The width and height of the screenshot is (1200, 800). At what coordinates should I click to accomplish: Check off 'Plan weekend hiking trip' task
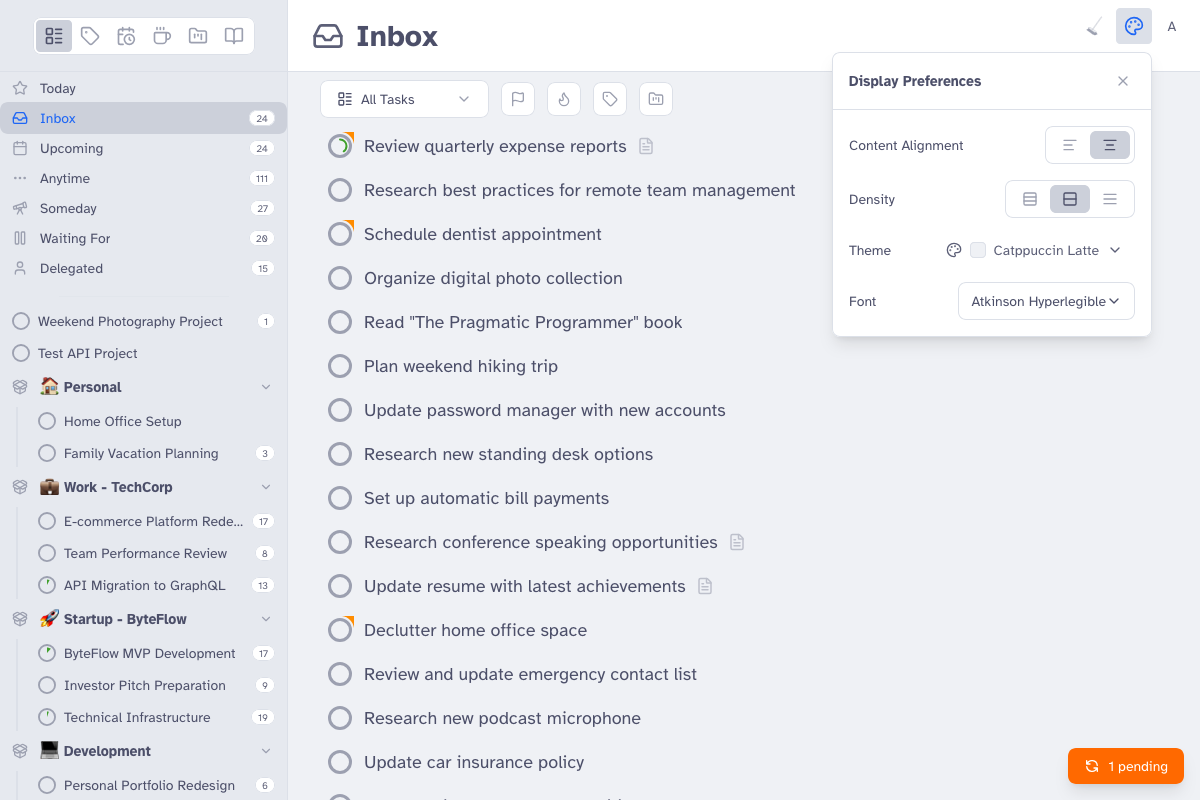point(340,366)
